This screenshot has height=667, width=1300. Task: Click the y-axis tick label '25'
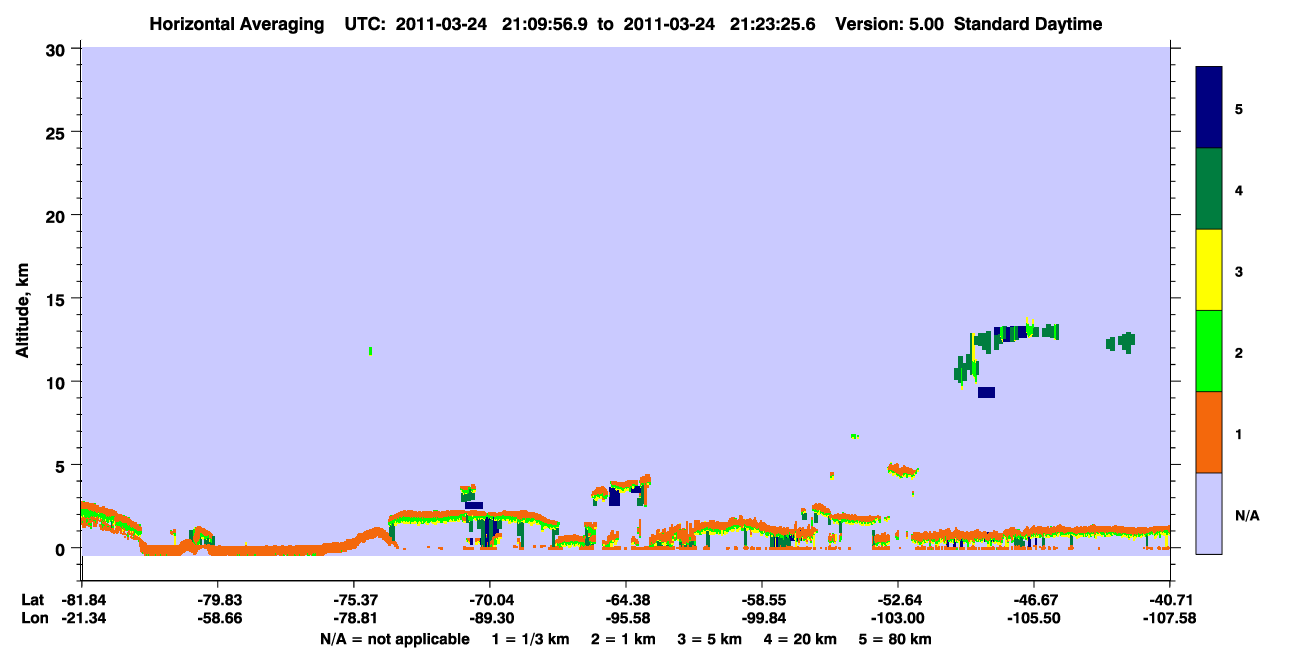pyautogui.click(x=58, y=132)
